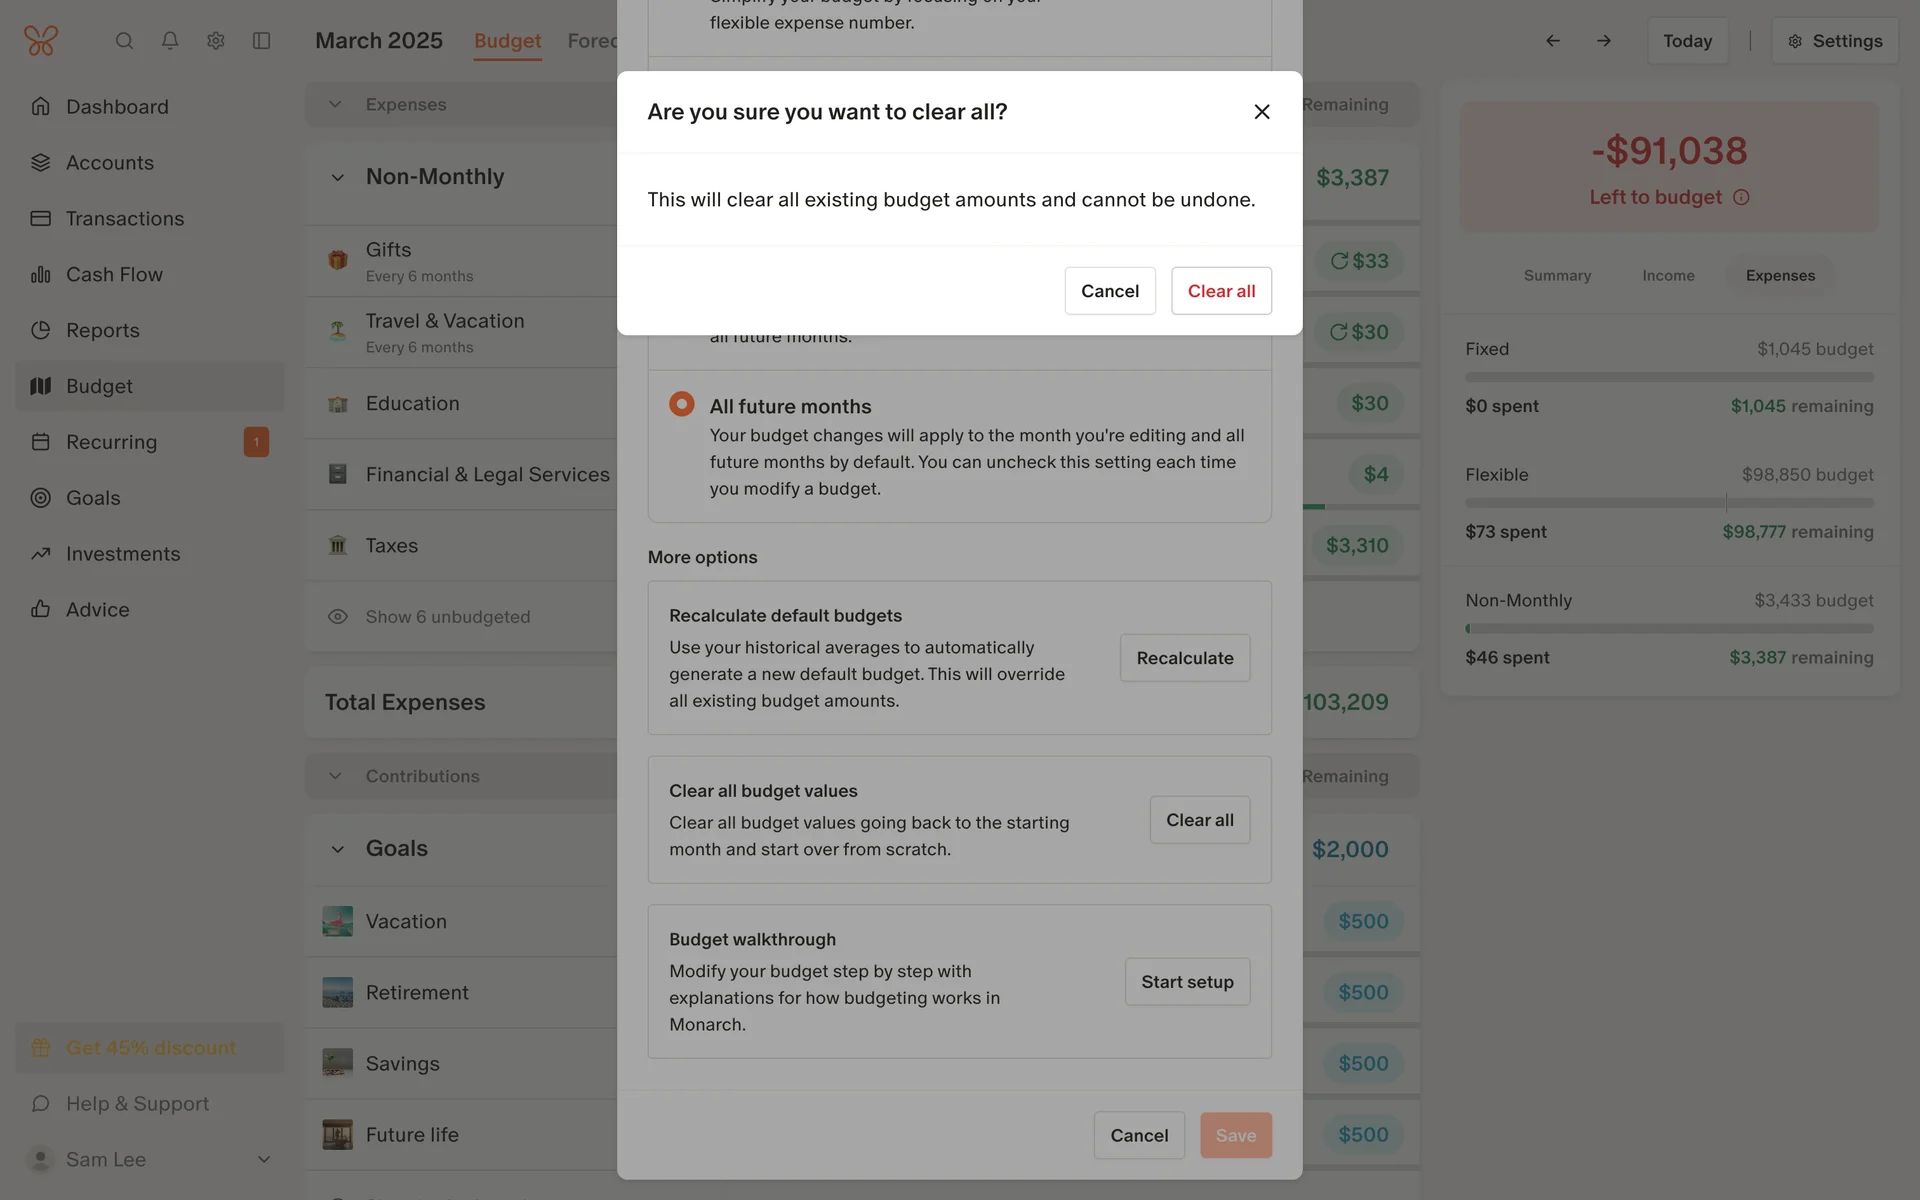The image size is (1920, 1200).
Task: Go to previous month arrow
Action: (1553, 41)
